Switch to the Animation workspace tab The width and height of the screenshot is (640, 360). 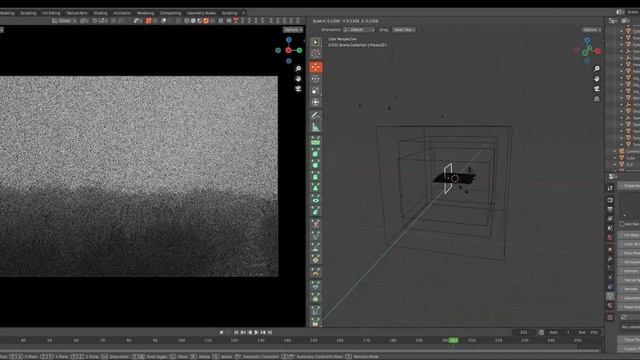point(122,13)
